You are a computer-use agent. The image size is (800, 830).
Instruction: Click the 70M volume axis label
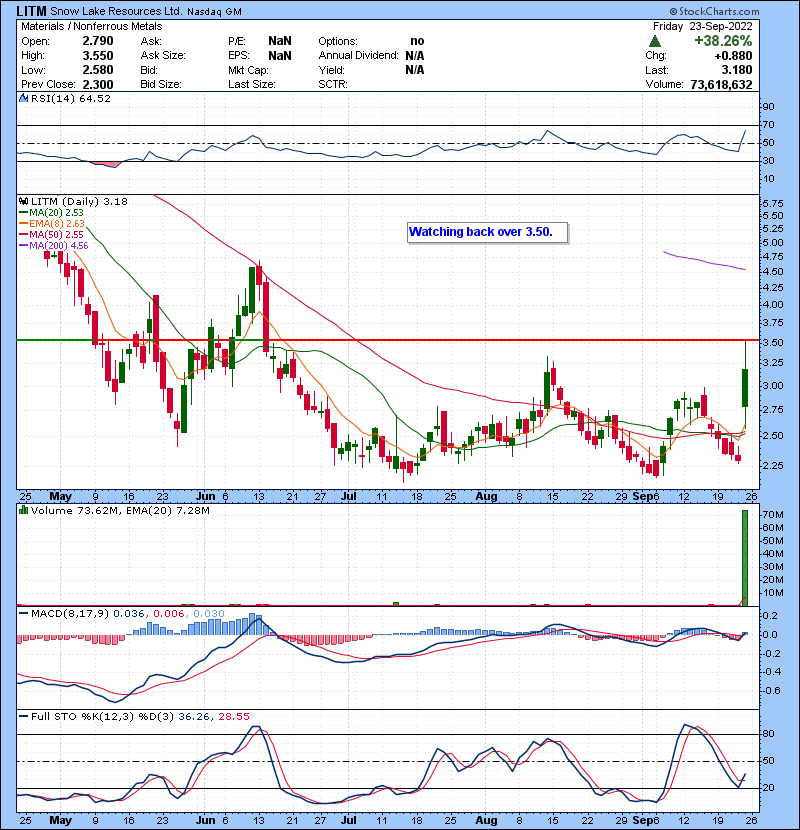(772, 515)
